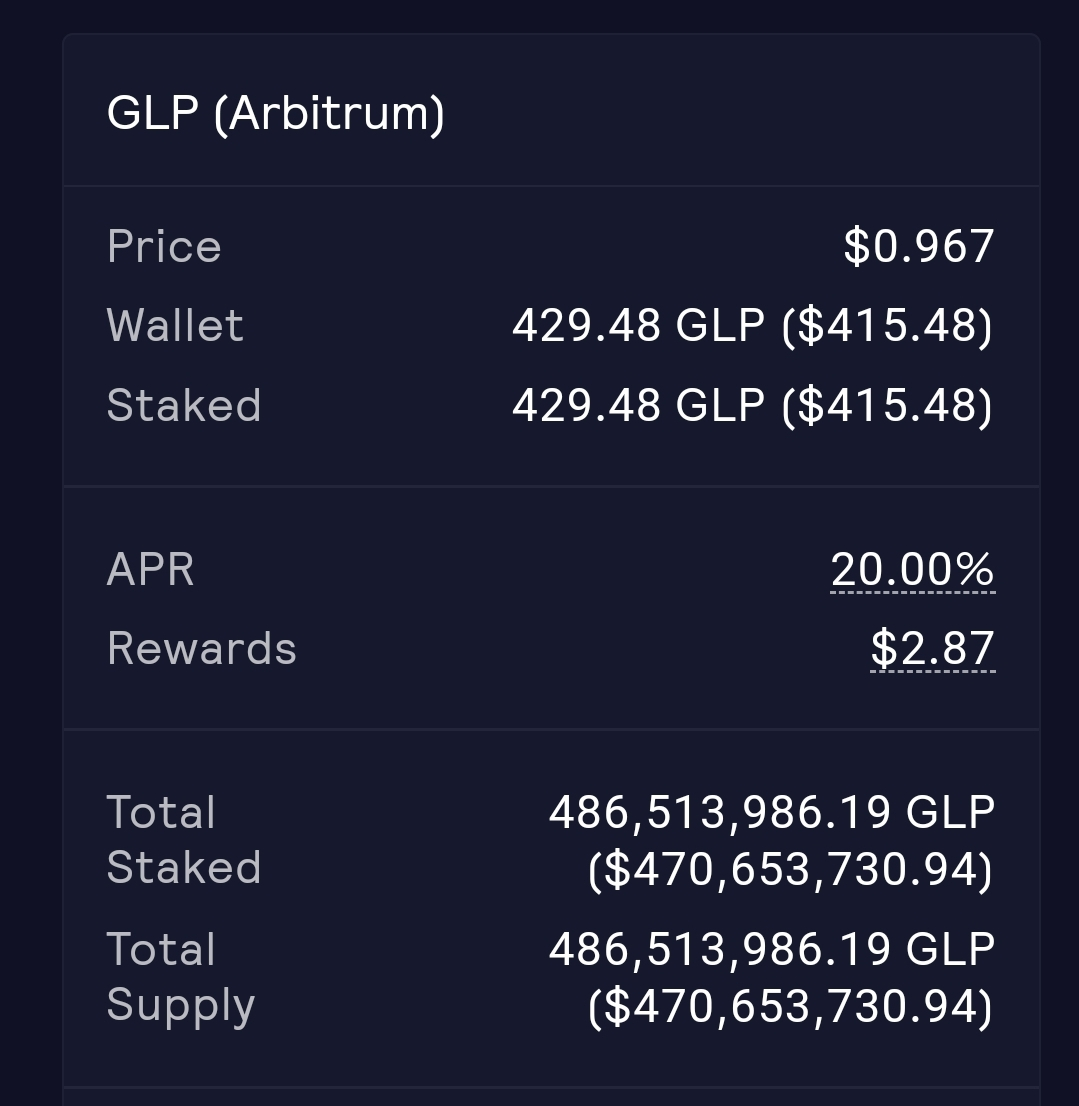This screenshot has width=1079, height=1106.
Task: Click the underlined 20.00% APR value
Action: tap(913, 569)
